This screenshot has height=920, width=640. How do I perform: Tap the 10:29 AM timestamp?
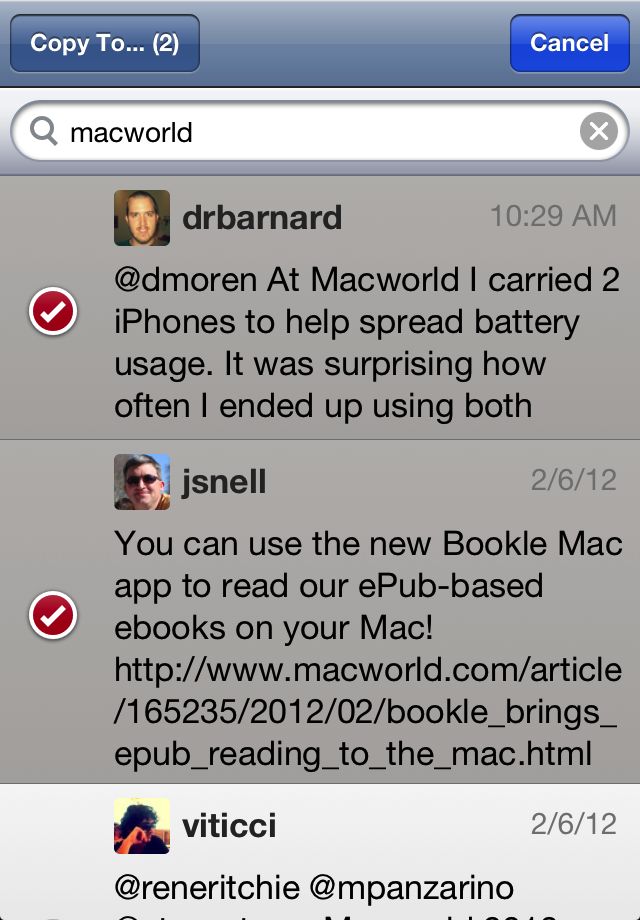pyautogui.click(x=553, y=216)
